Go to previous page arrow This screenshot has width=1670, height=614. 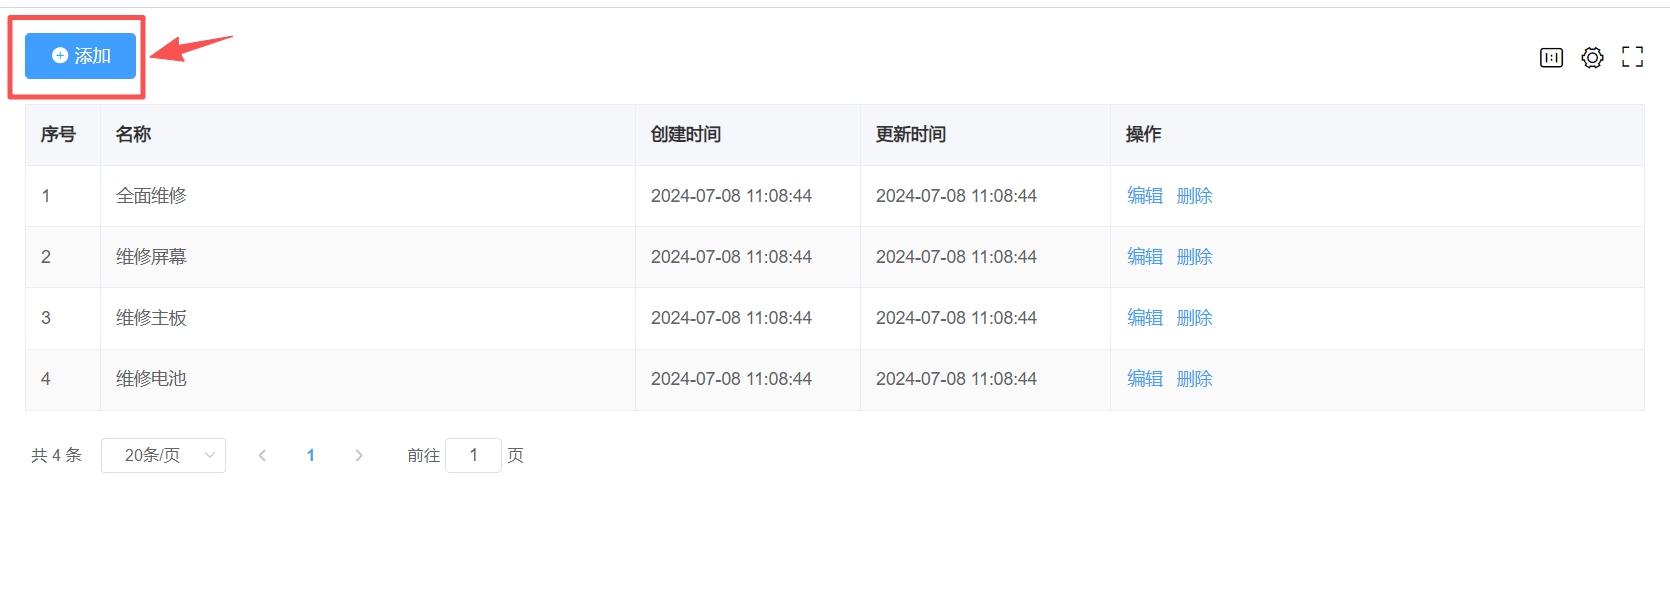[262, 456]
